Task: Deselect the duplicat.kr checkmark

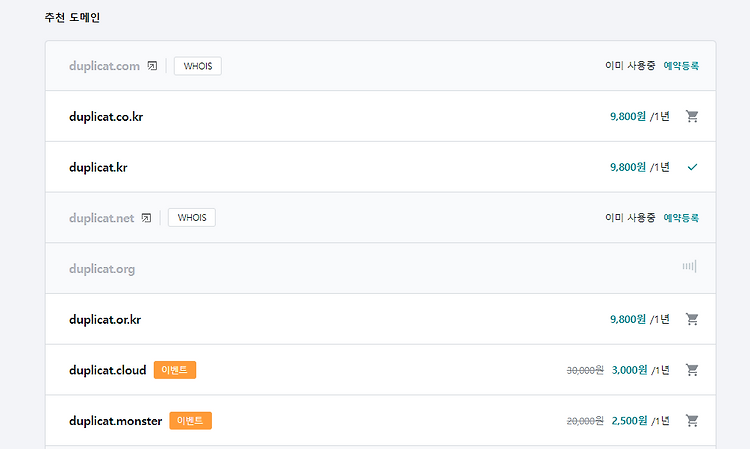Action: [x=692, y=167]
